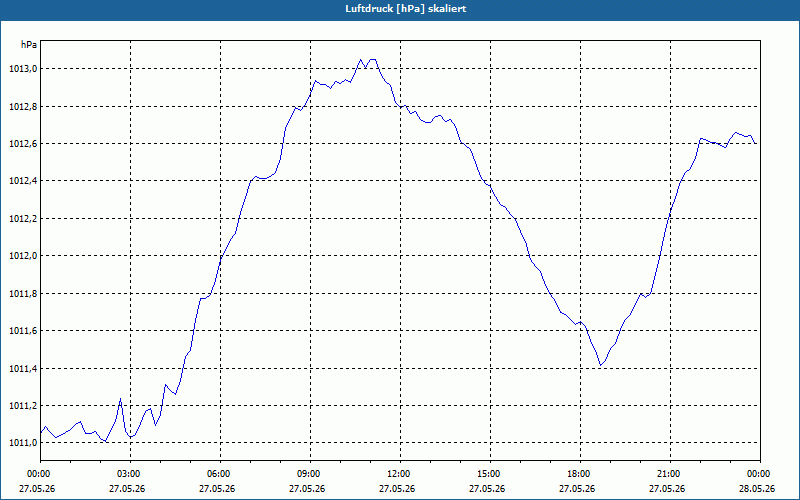Click the 27.05.26 date under 18:00
This screenshot has height=500, width=800.
point(577,489)
